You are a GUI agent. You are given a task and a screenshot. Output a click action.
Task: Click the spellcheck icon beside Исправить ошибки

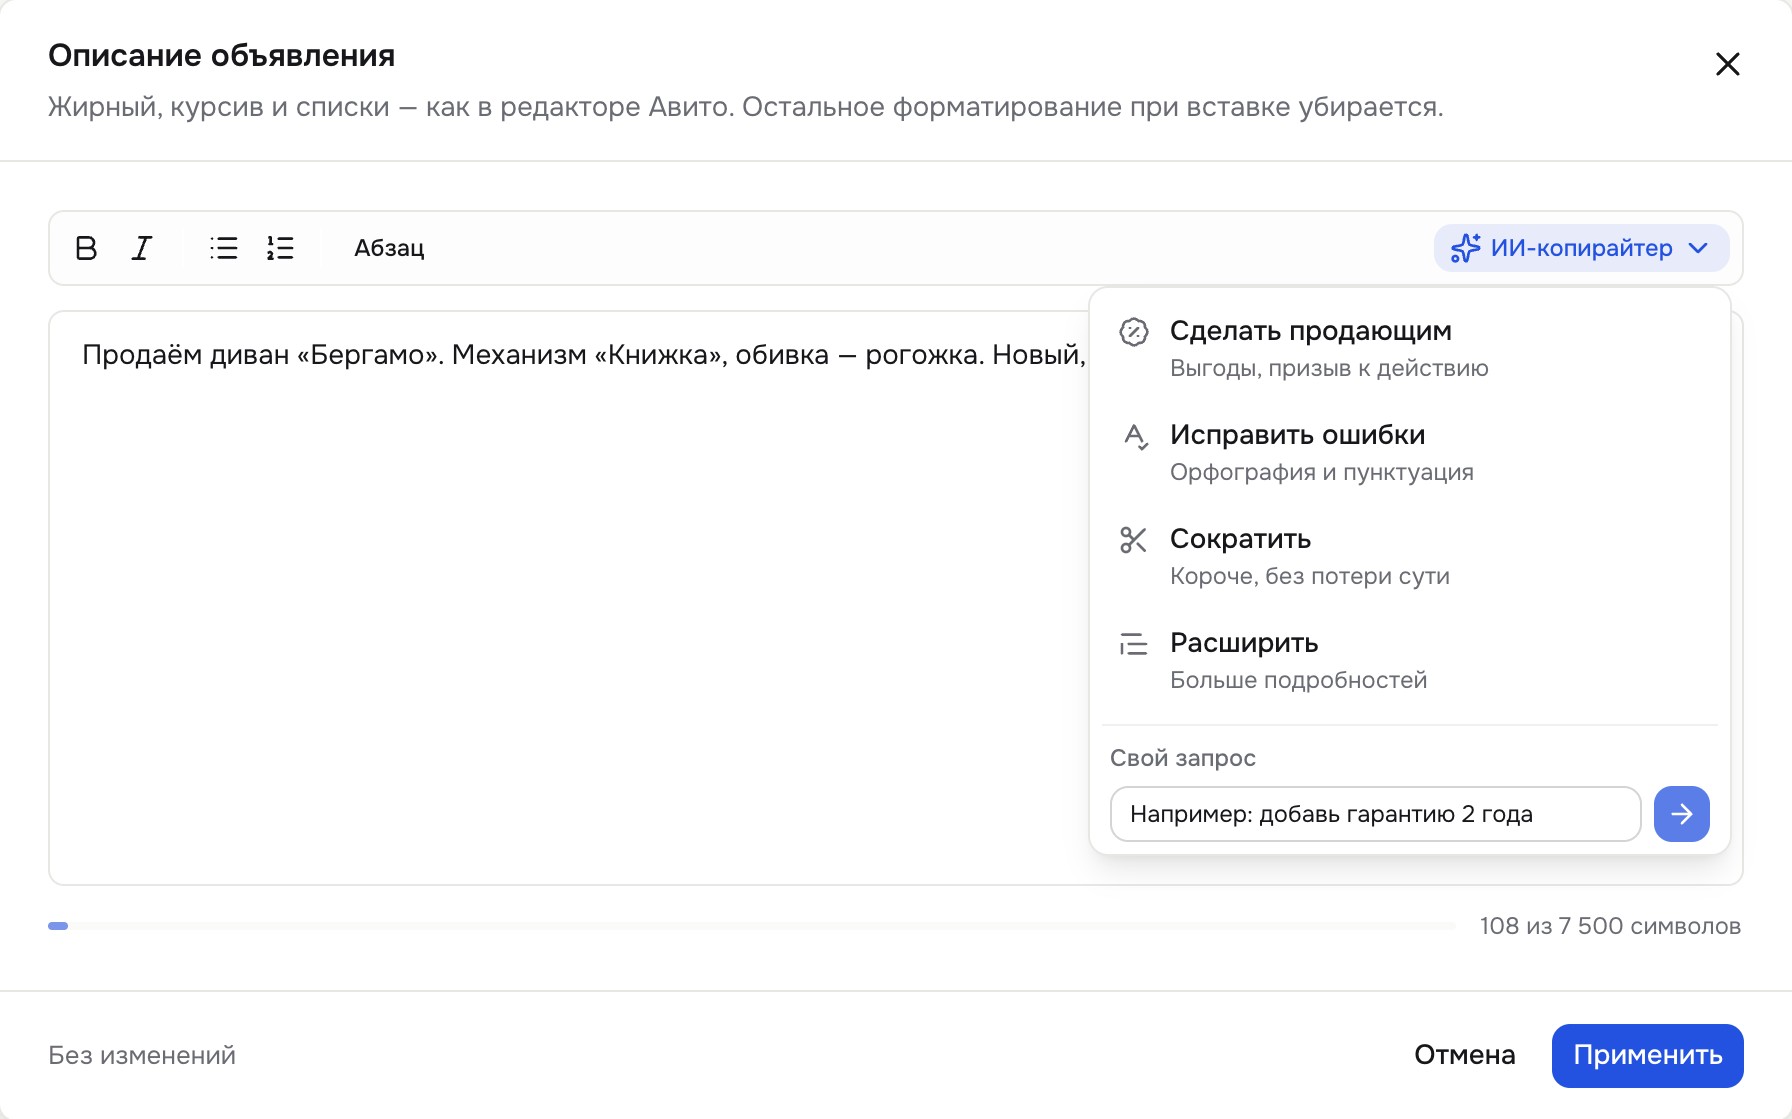(x=1135, y=436)
